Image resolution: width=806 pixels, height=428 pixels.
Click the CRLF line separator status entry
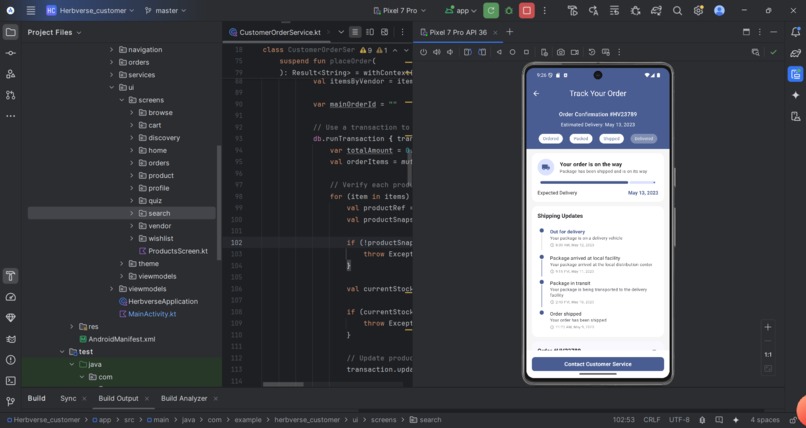[651, 420]
